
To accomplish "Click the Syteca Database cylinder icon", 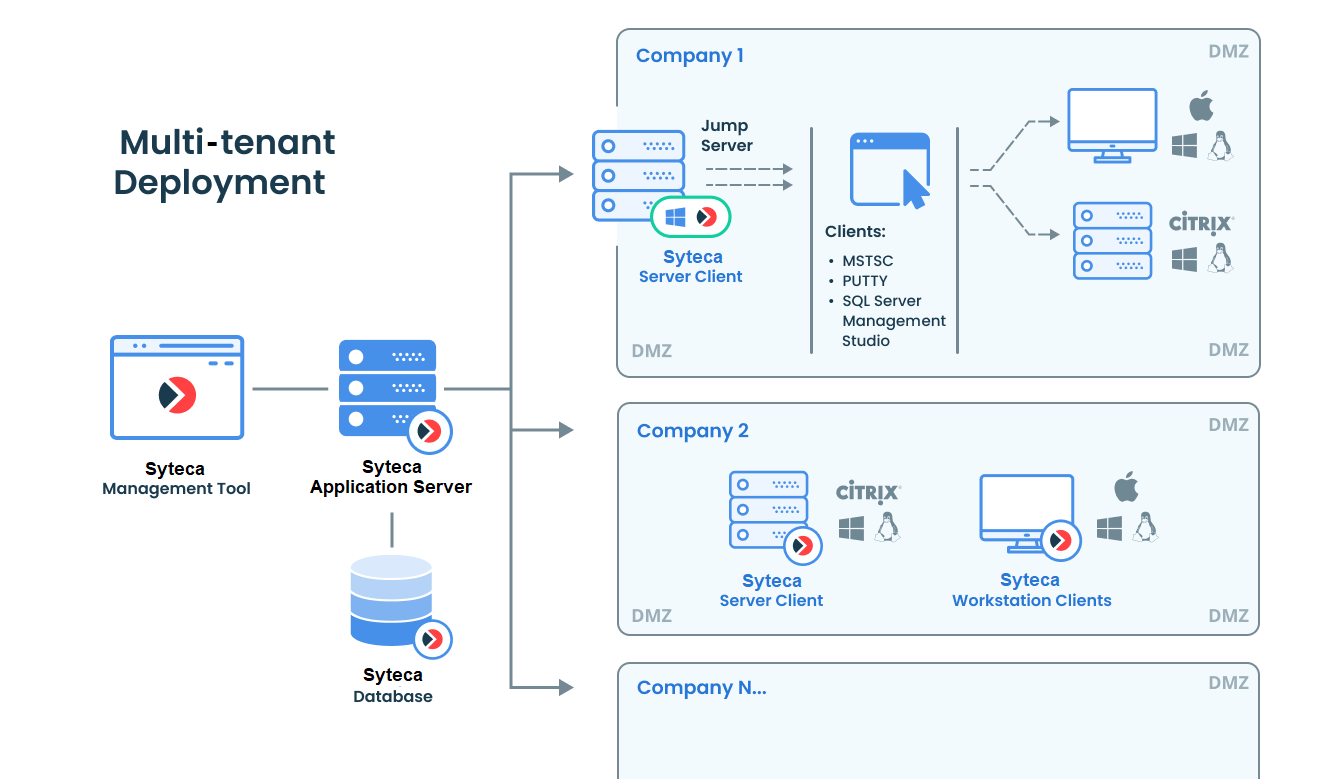I will pos(392,600).
